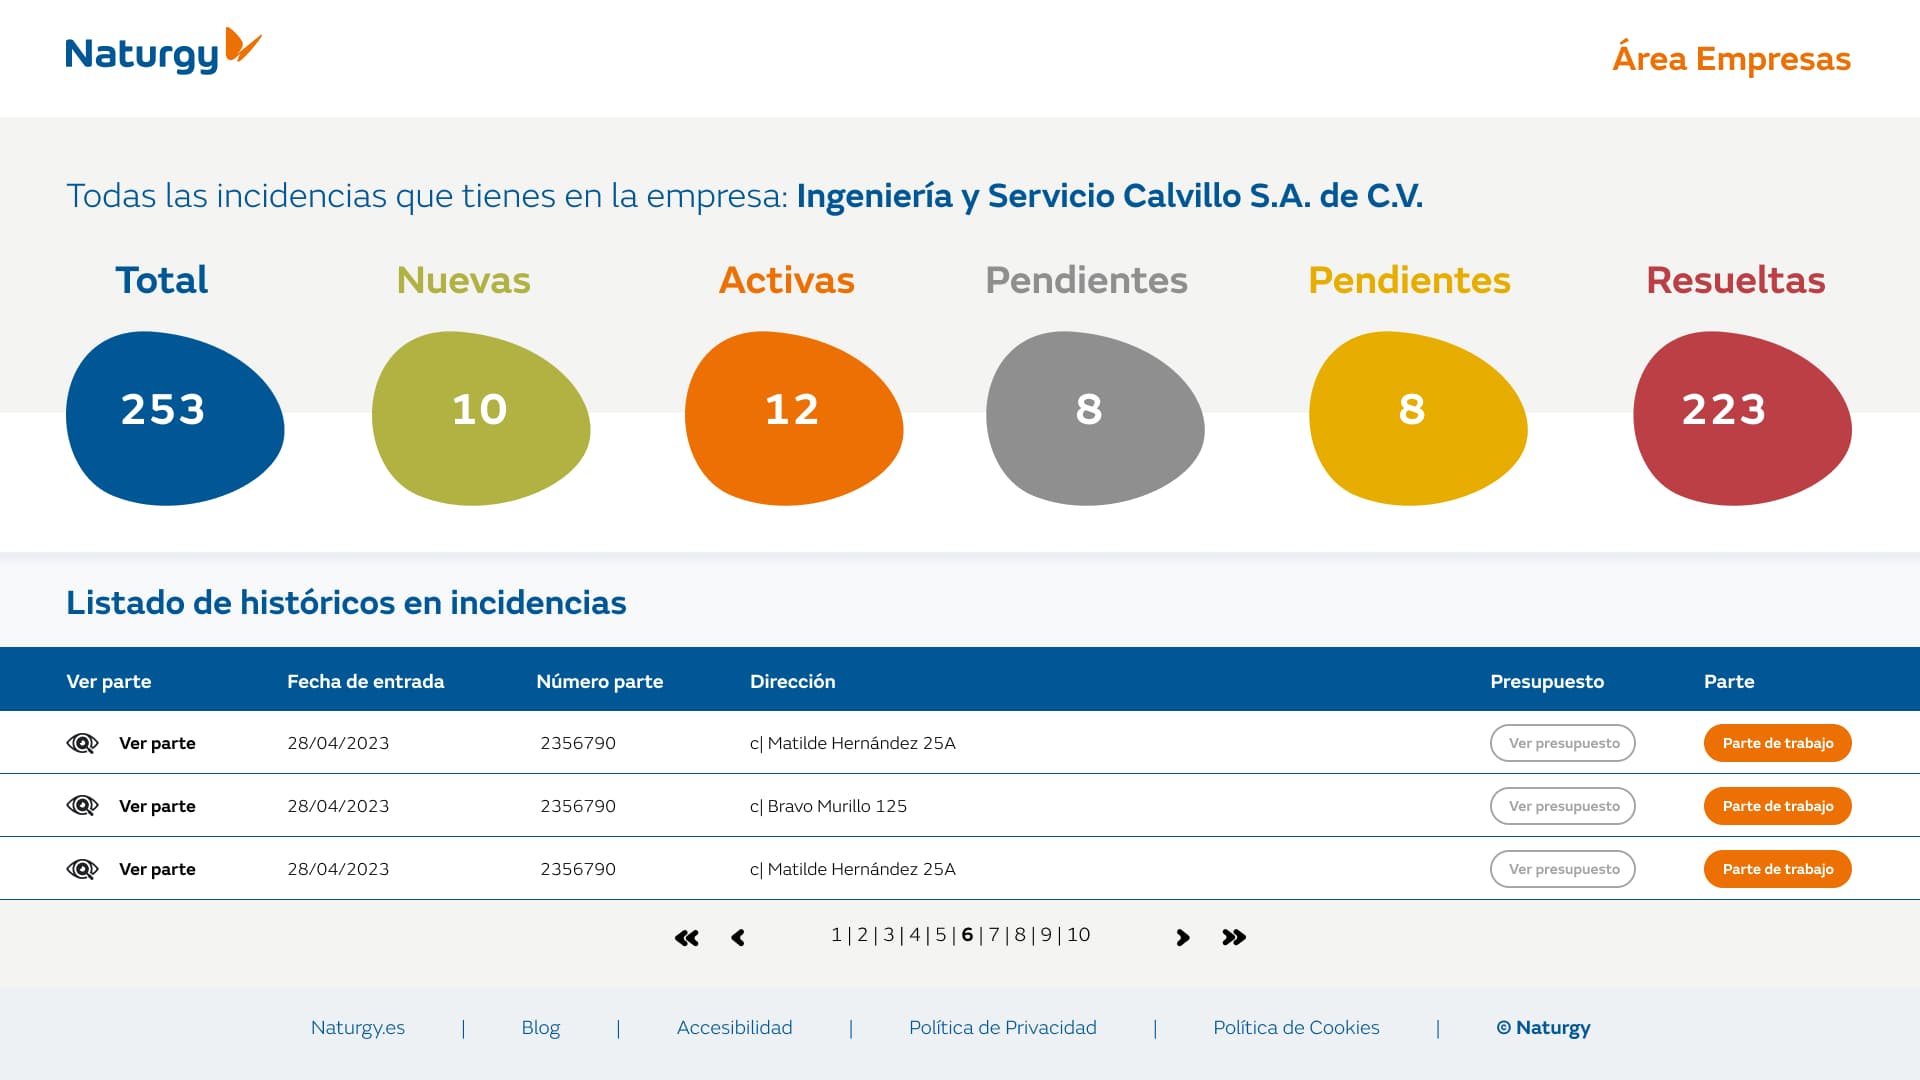Select the red Resueltas 223 blob
Image resolution: width=1920 pixels, height=1080 pixels.
click(1742, 418)
